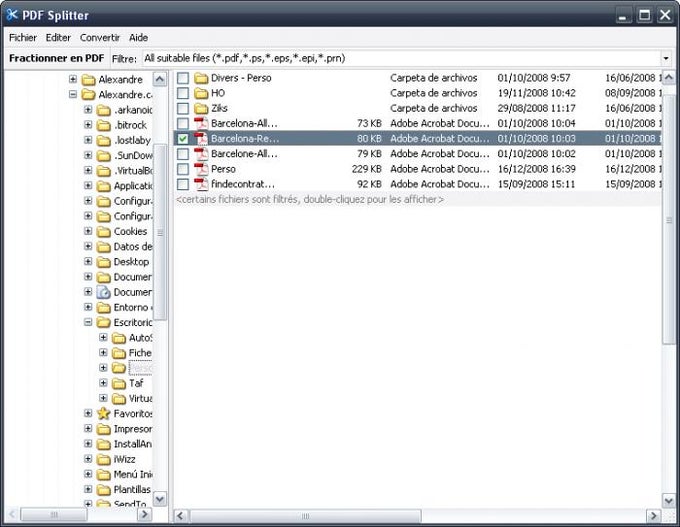Expand the .bitrock tree node

coord(88,125)
